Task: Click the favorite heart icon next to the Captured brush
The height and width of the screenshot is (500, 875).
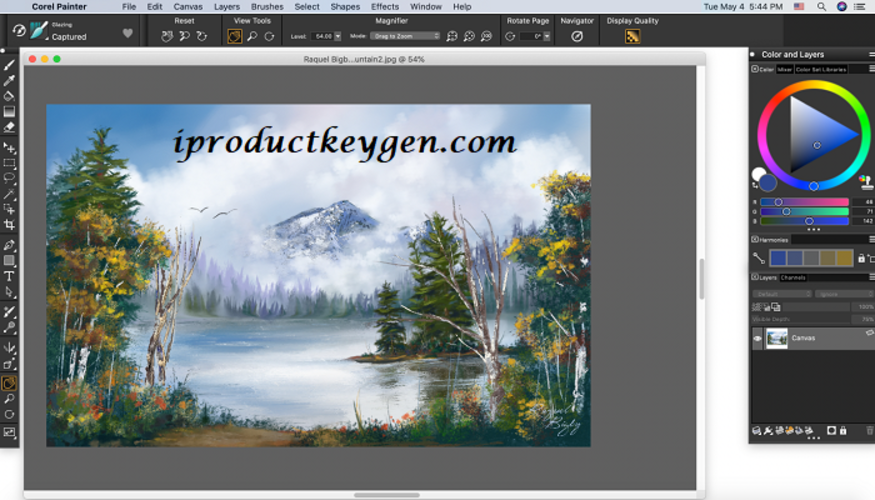Action: coord(127,33)
